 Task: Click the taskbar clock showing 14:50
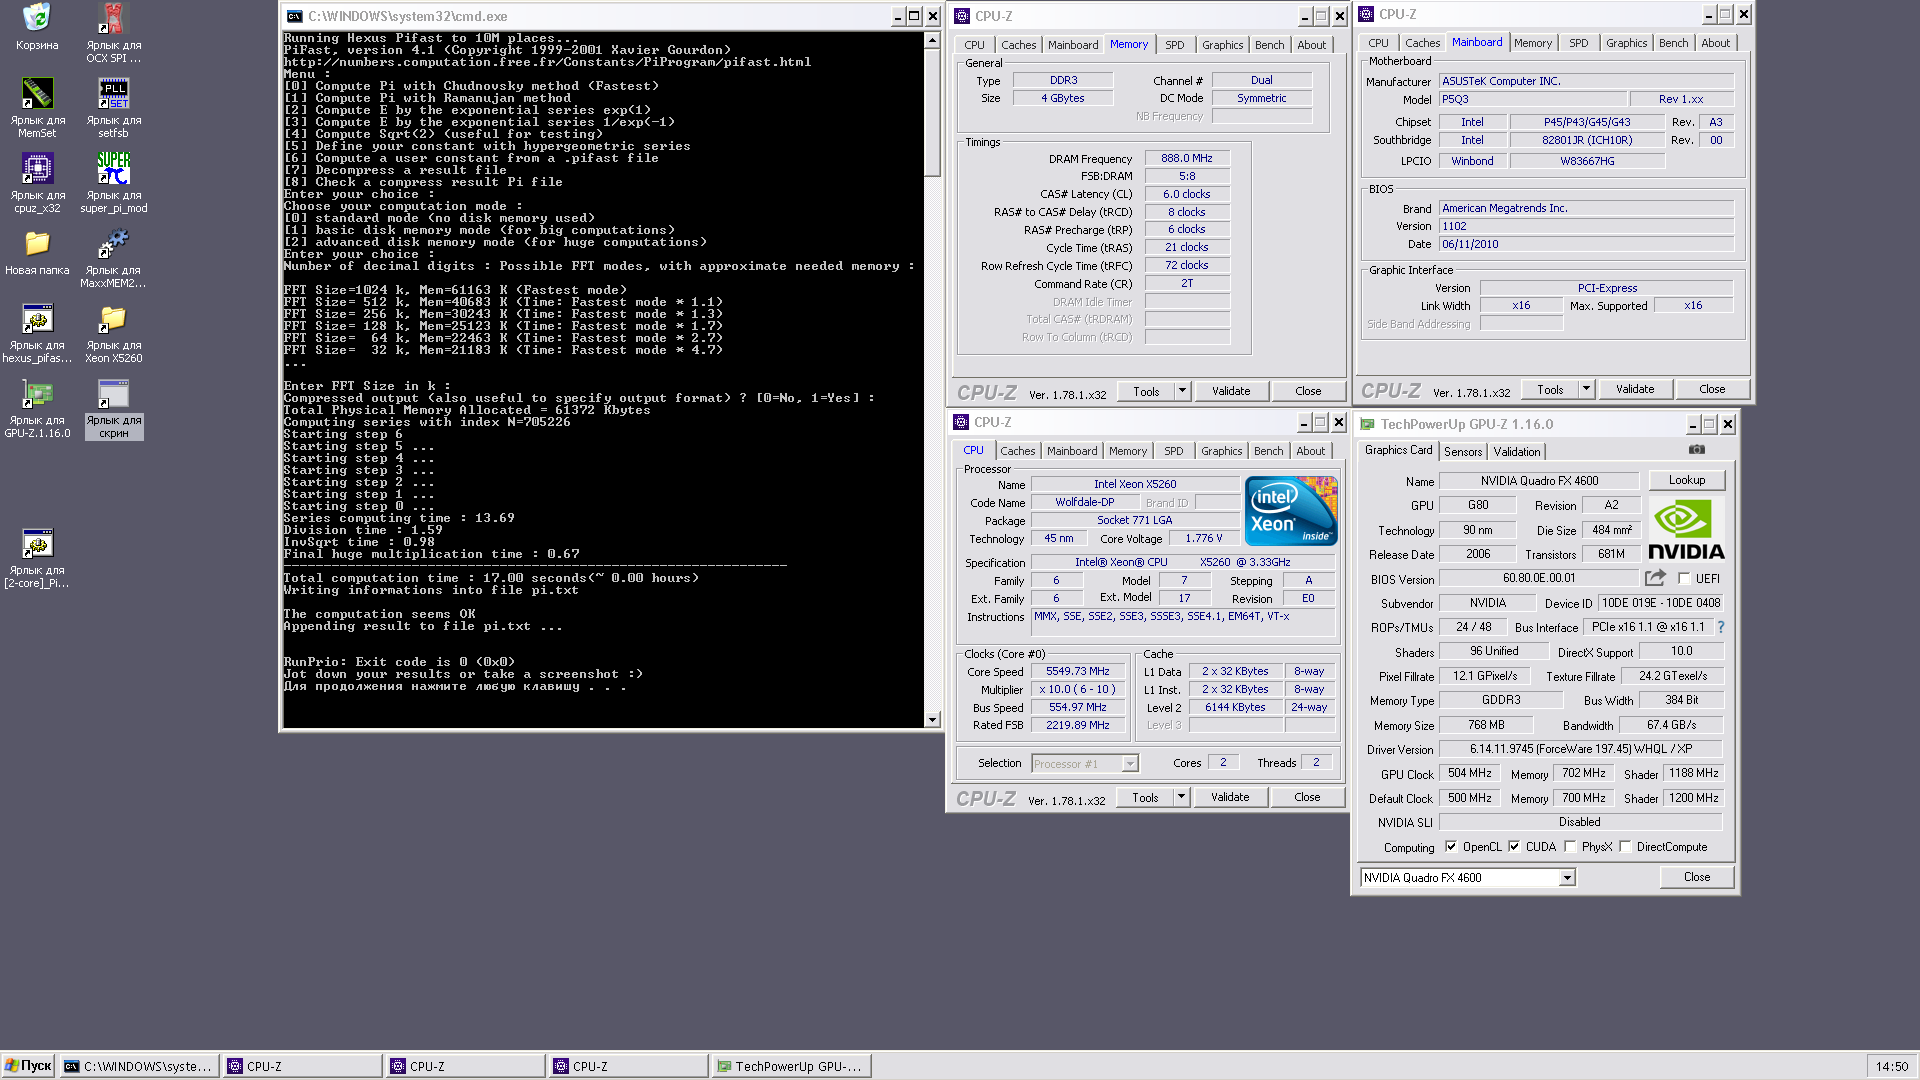click(x=1891, y=1066)
